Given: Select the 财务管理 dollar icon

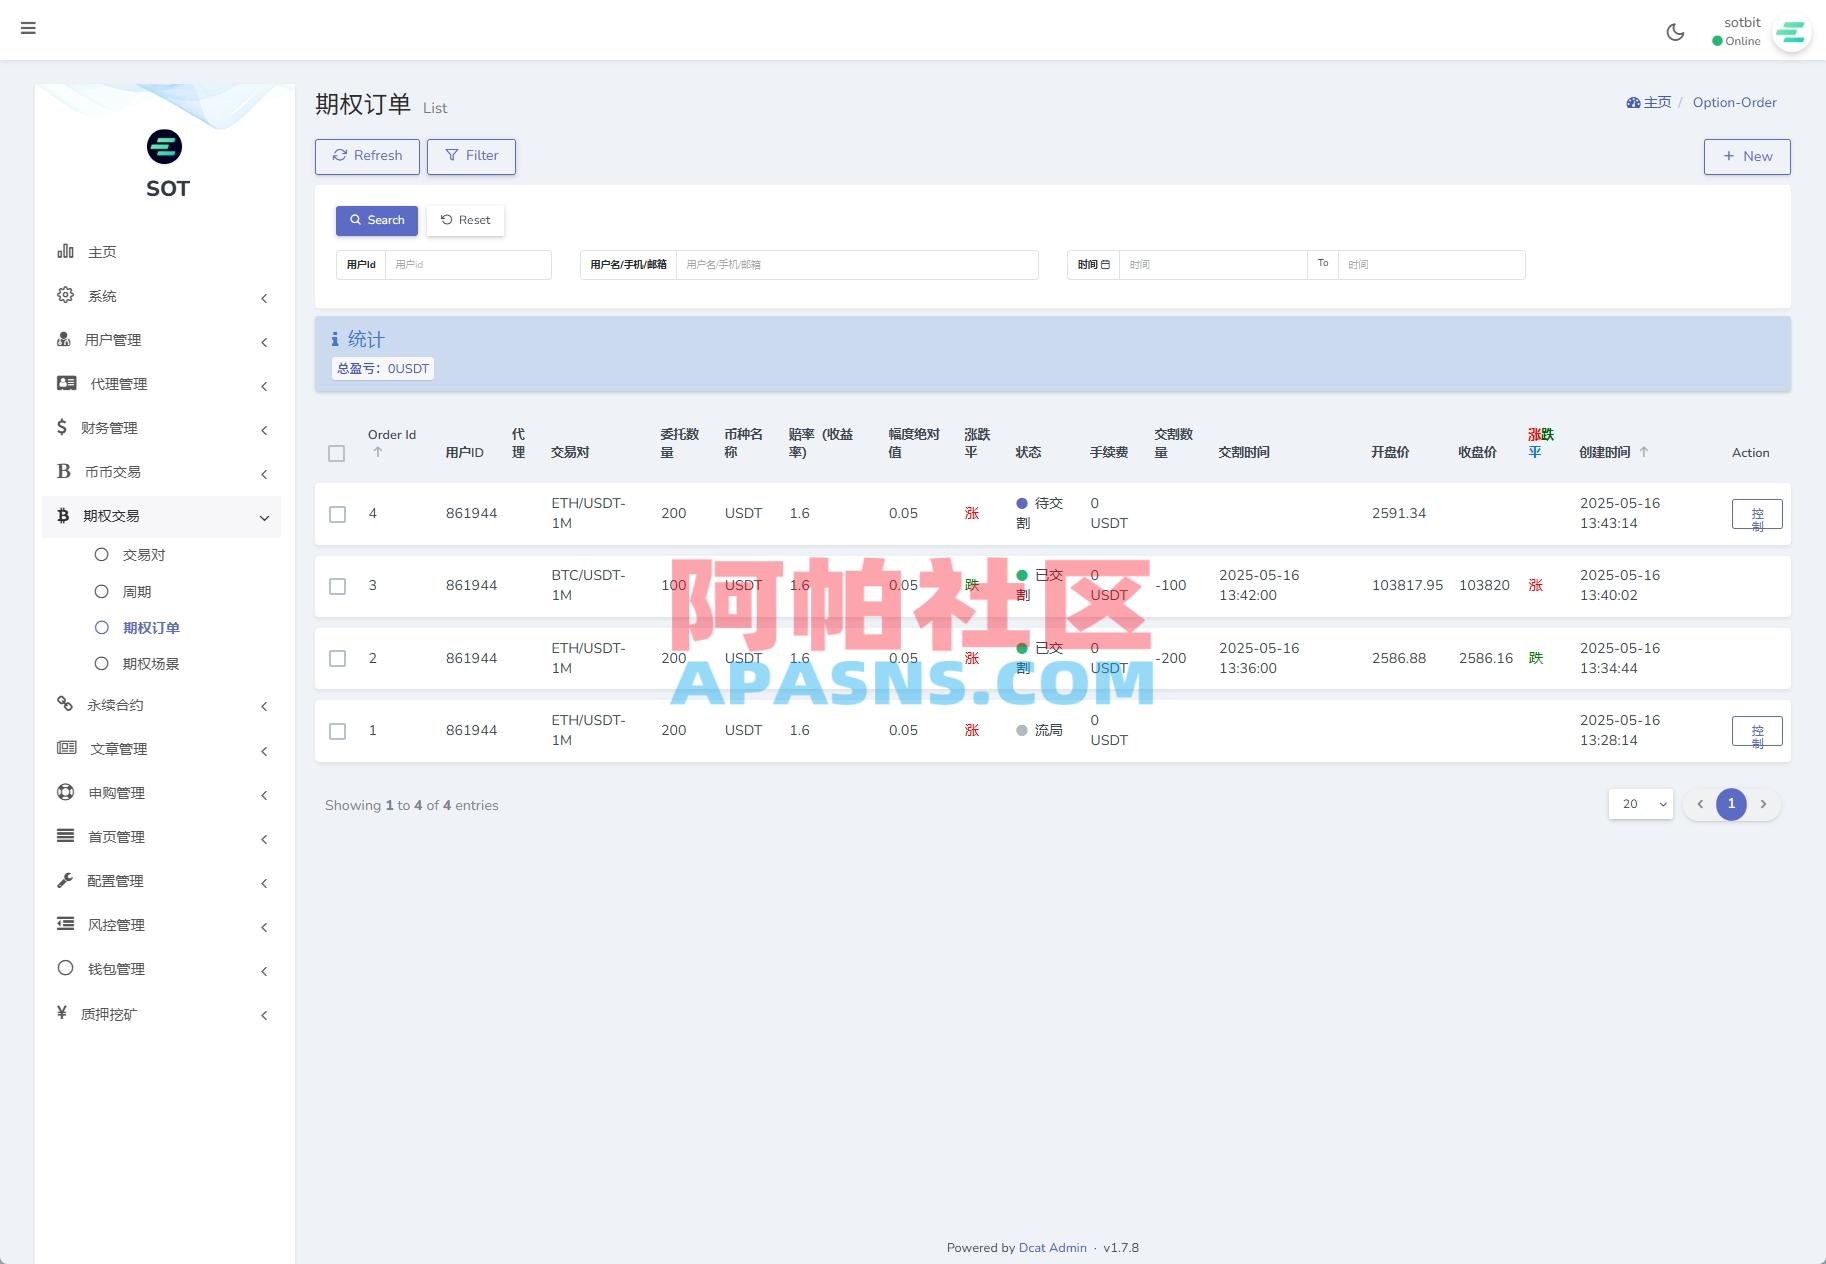Looking at the screenshot, I should click(x=63, y=427).
